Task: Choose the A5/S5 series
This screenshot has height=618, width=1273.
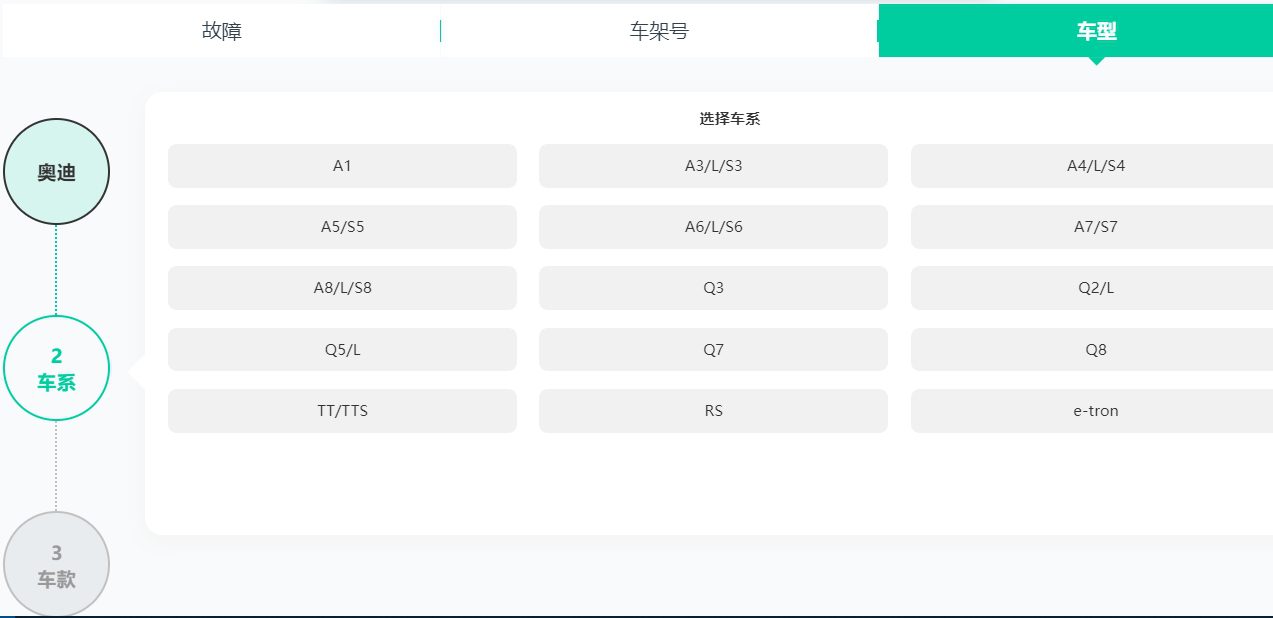Action: (x=342, y=227)
